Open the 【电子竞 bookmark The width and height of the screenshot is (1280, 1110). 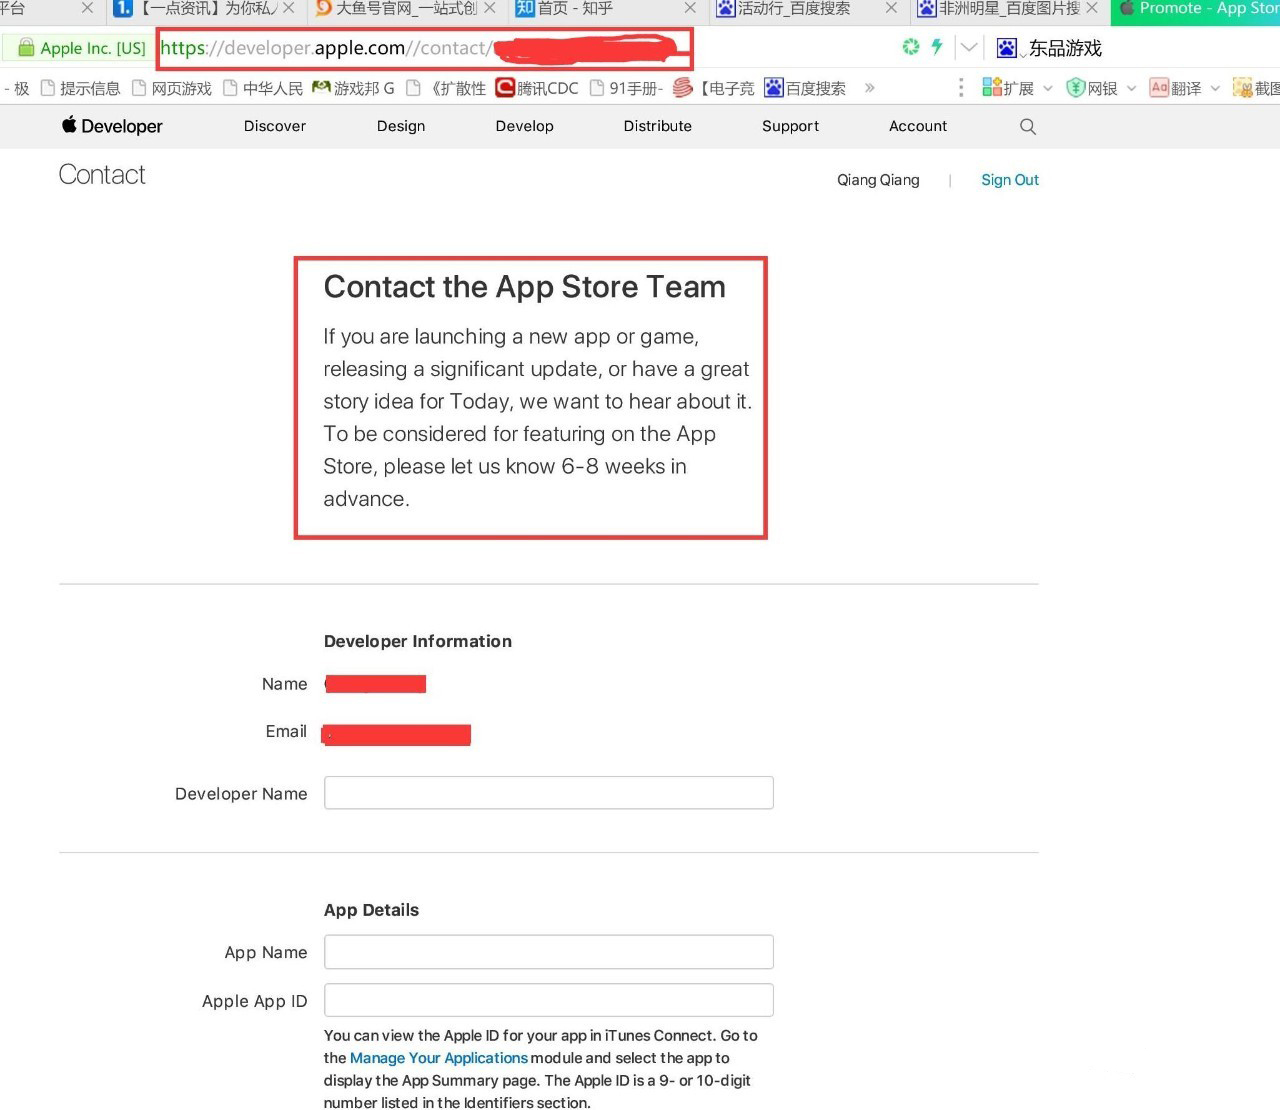tap(714, 88)
